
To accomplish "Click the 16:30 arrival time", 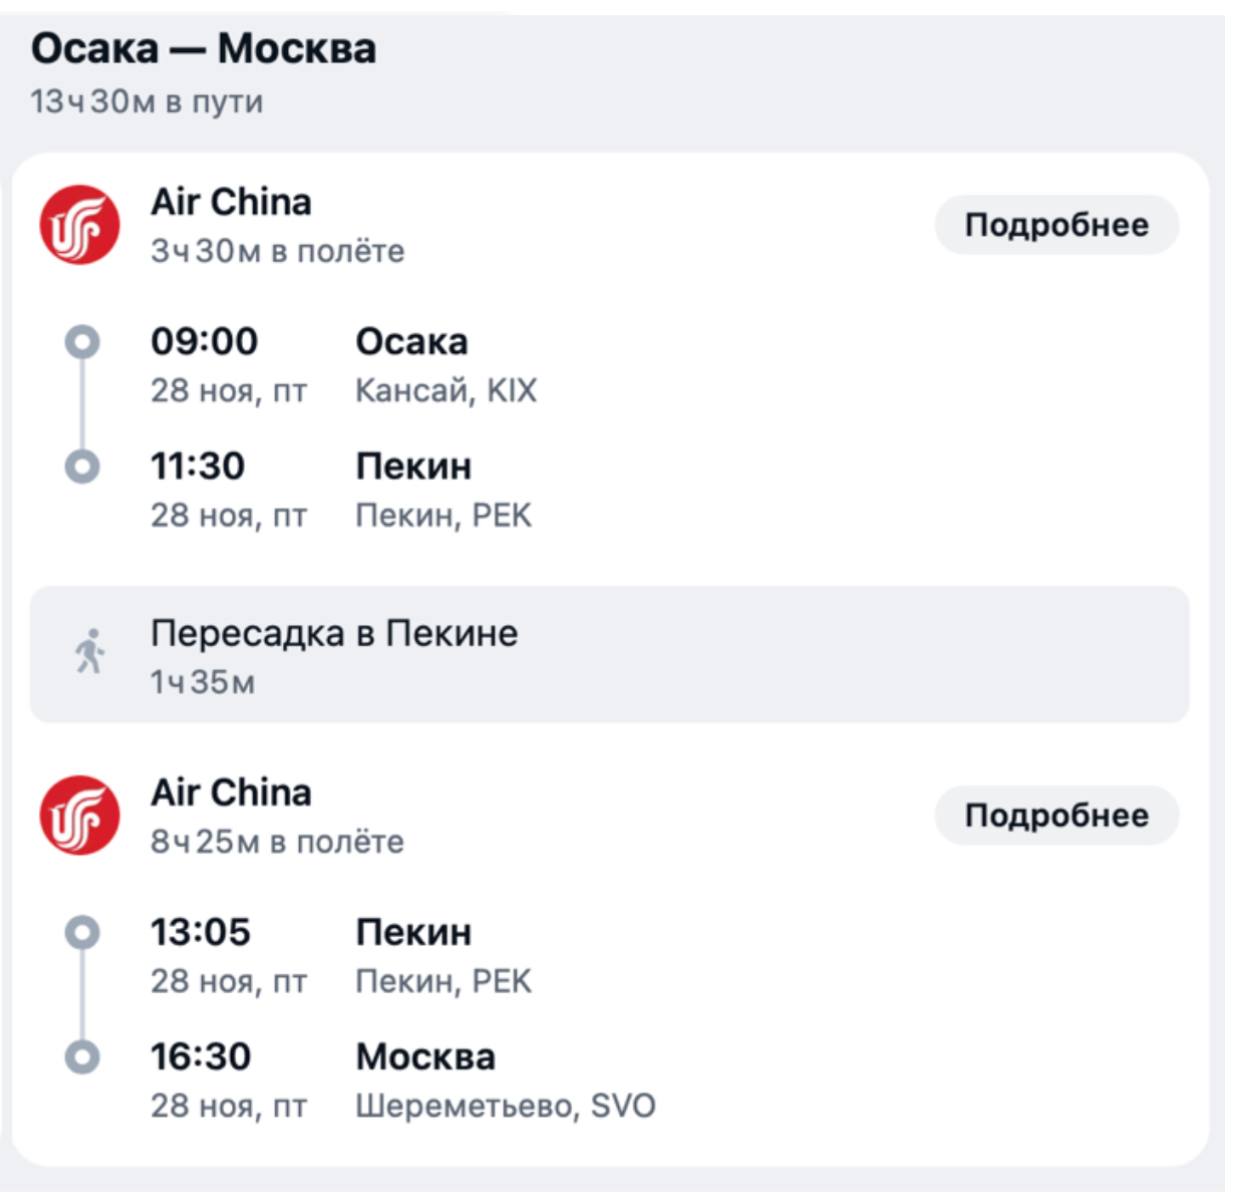I will click(200, 1057).
